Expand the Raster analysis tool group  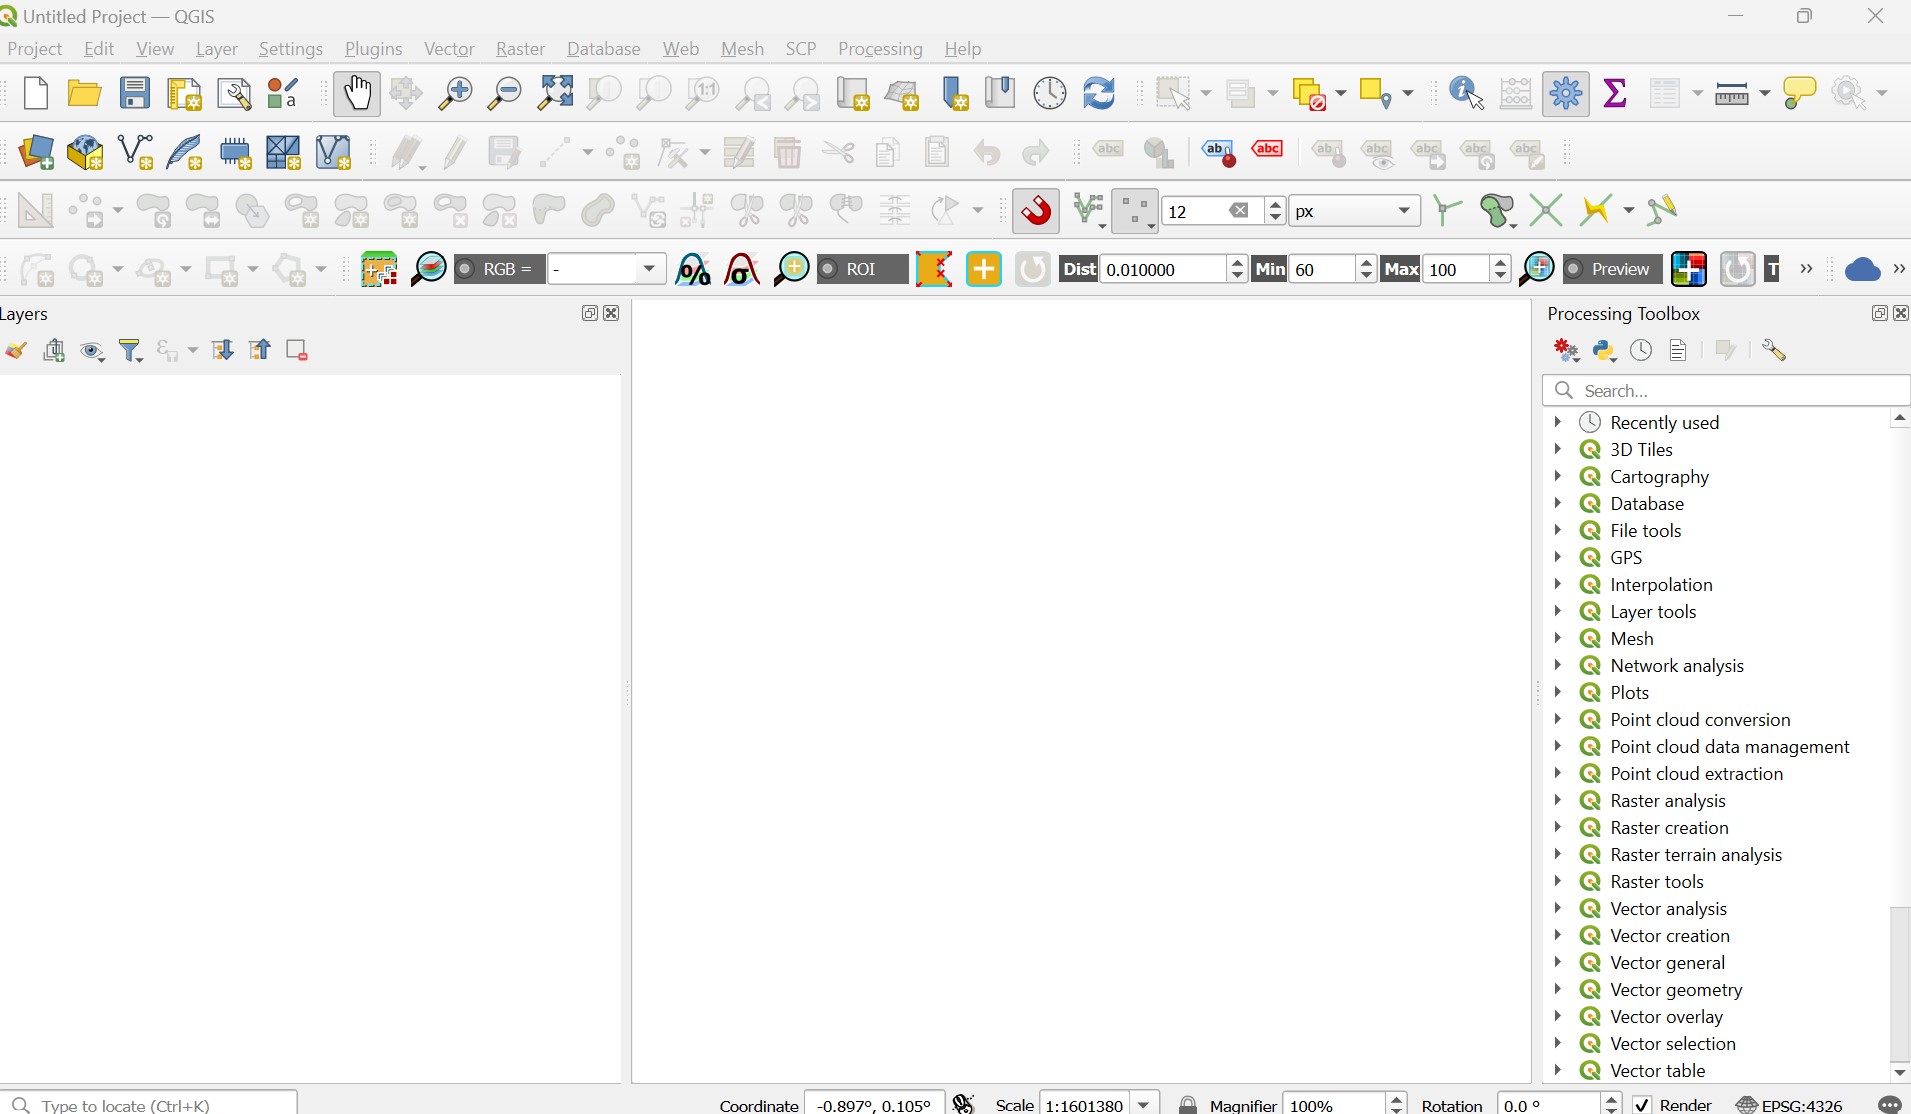(1558, 800)
